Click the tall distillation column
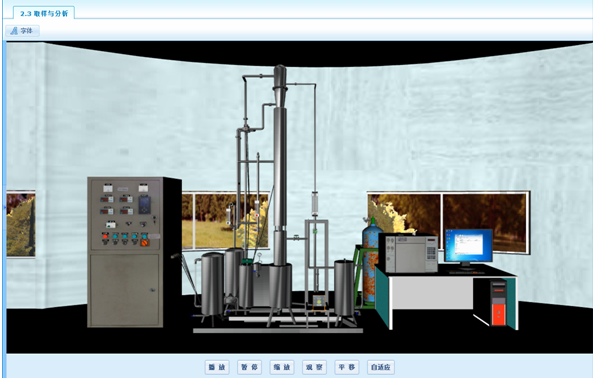 click(x=280, y=185)
